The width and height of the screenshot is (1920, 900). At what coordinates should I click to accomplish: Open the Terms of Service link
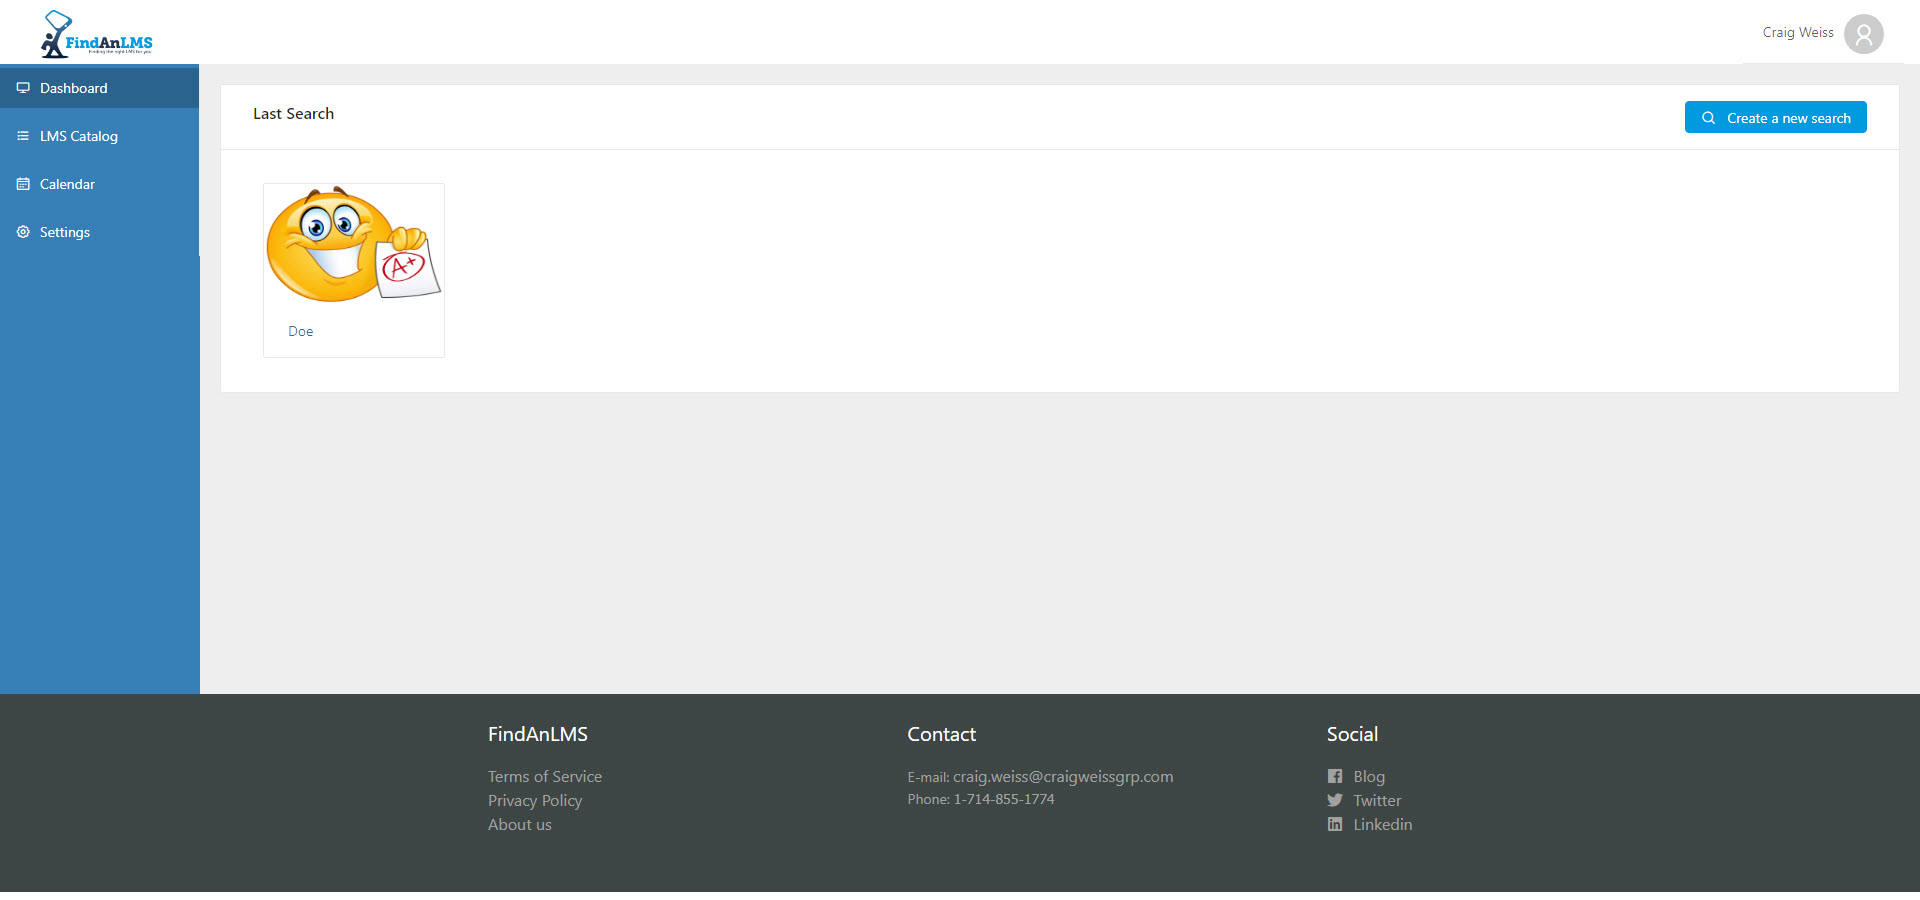coord(545,776)
